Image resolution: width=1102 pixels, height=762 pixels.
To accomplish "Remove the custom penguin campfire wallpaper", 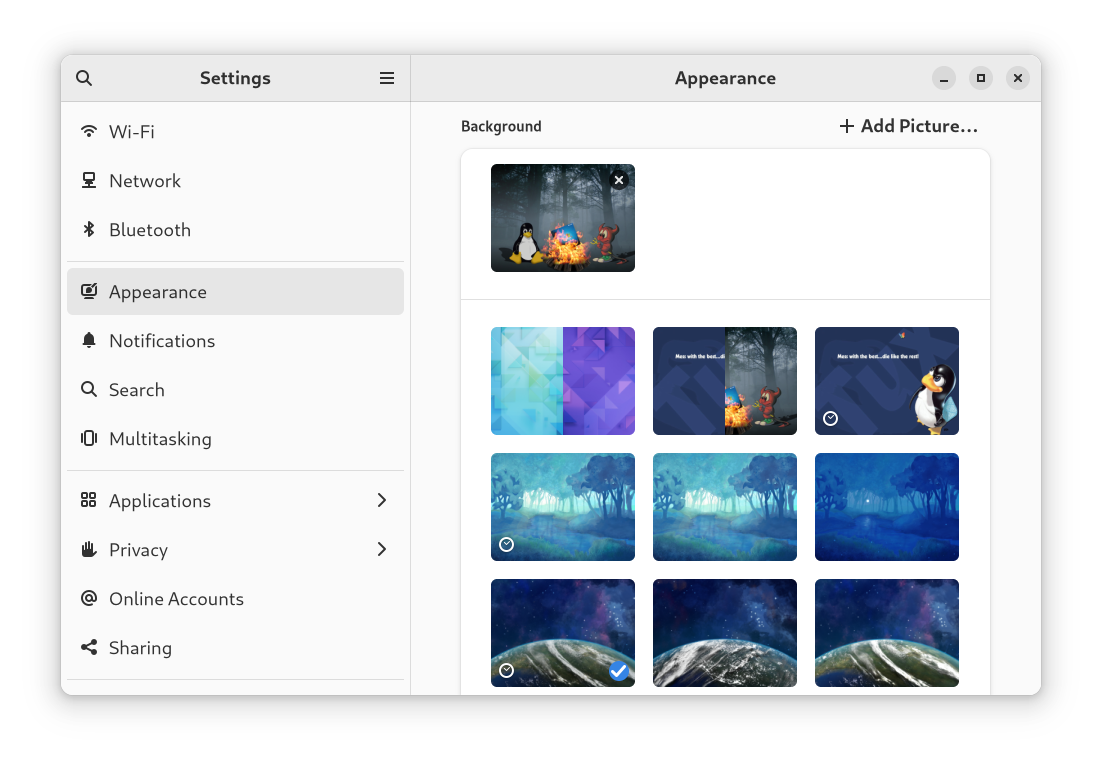I will (x=618, y=180).
